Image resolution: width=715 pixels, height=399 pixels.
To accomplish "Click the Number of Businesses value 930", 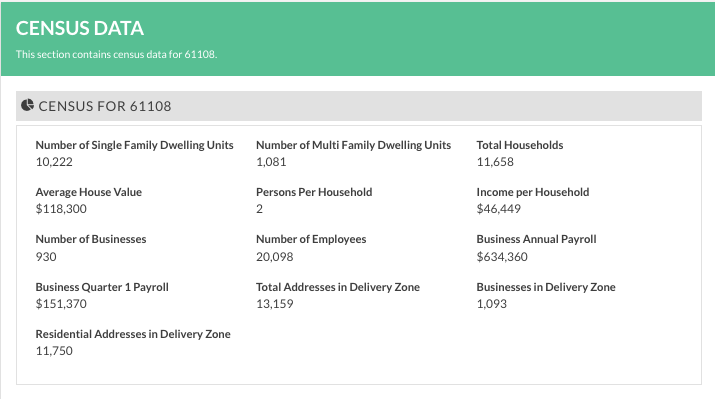I will [46, 257].
